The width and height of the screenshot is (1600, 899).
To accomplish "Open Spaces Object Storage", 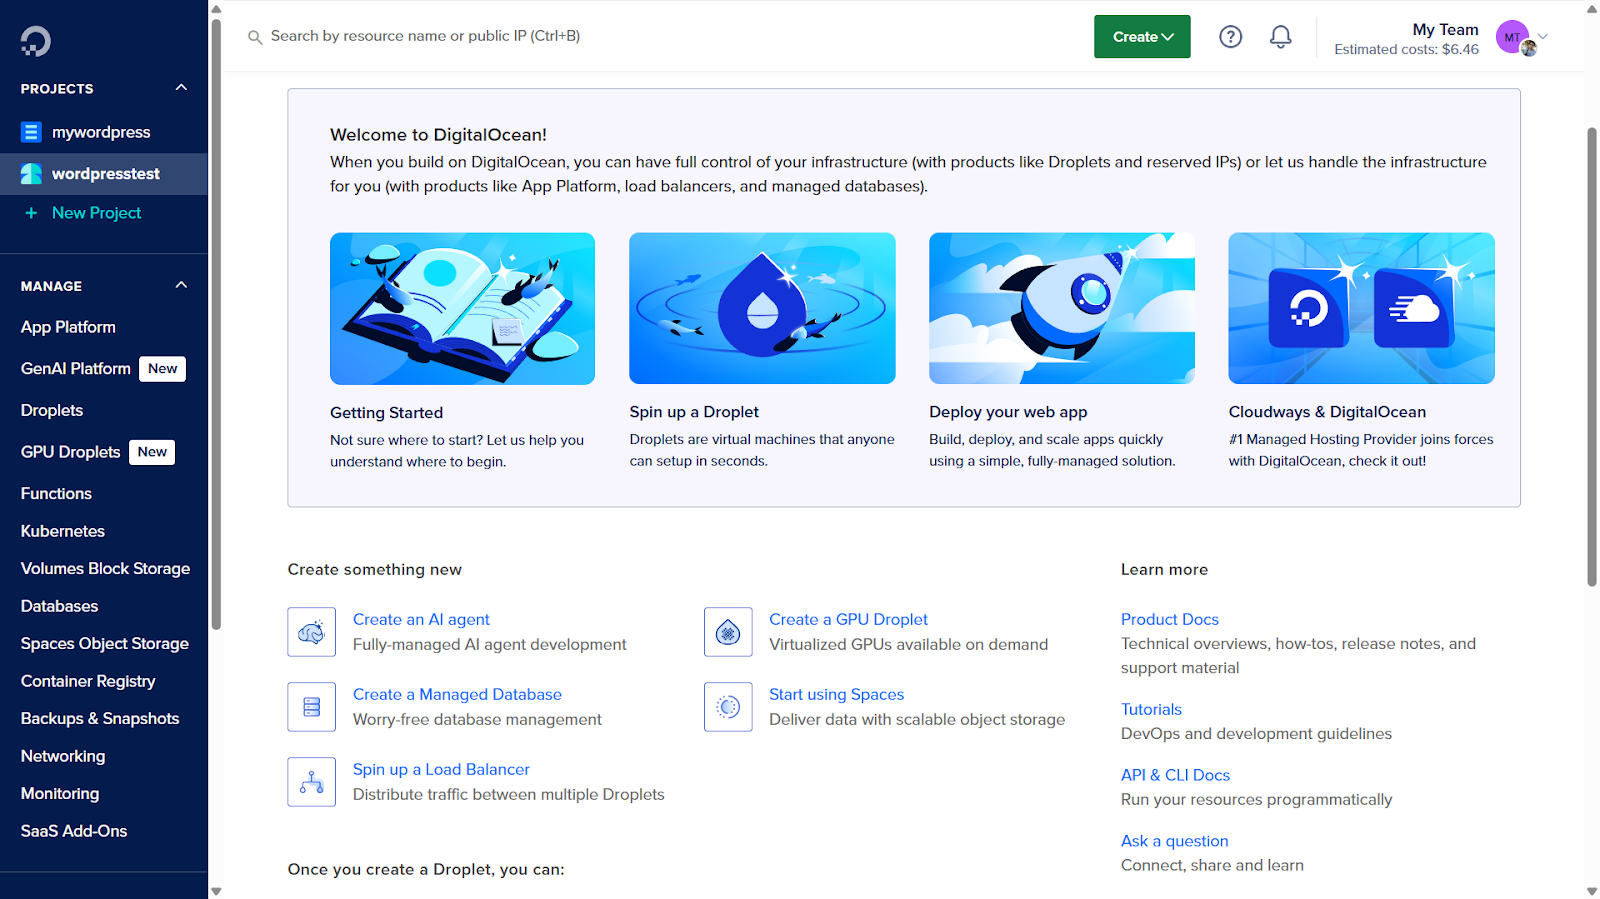I will click(x=104, y=644).
